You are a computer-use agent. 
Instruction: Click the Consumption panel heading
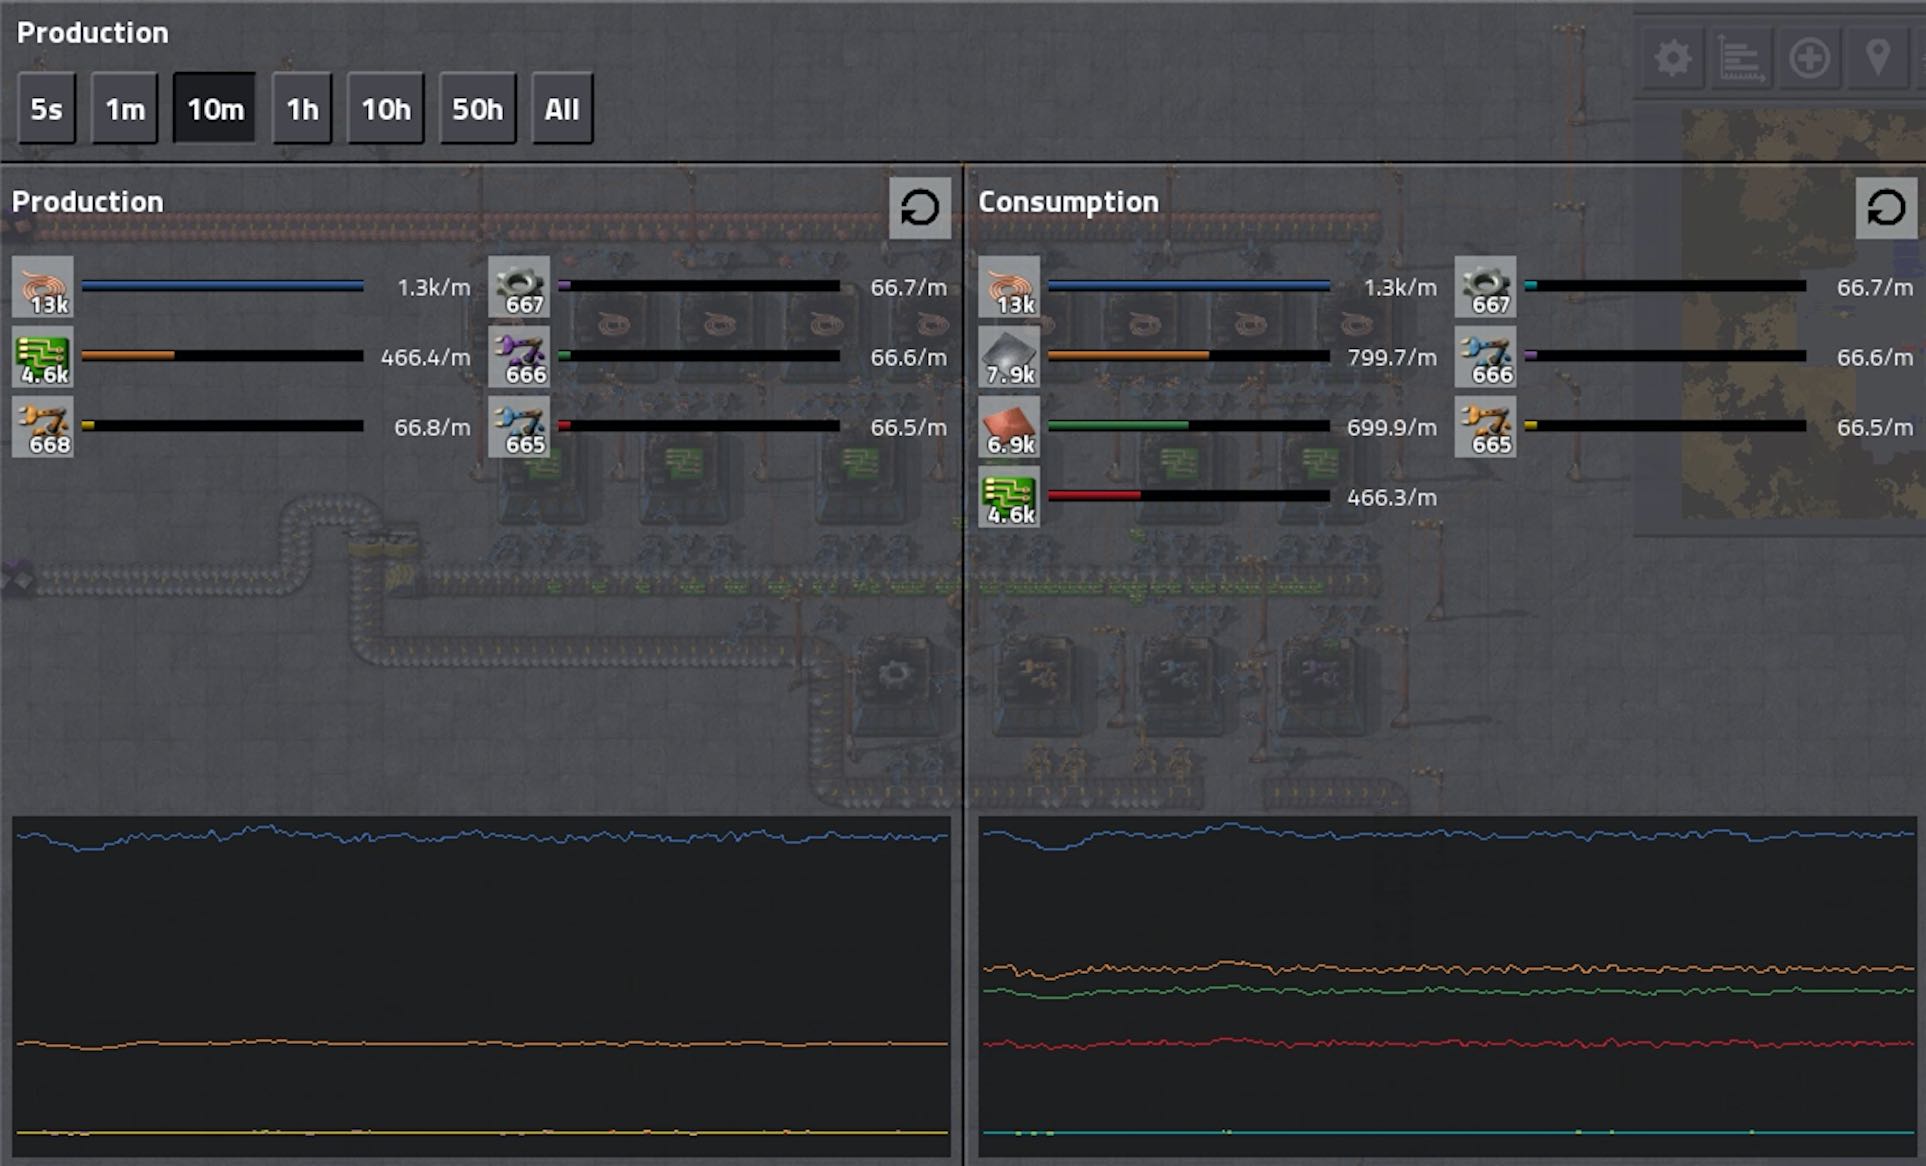1068,201
